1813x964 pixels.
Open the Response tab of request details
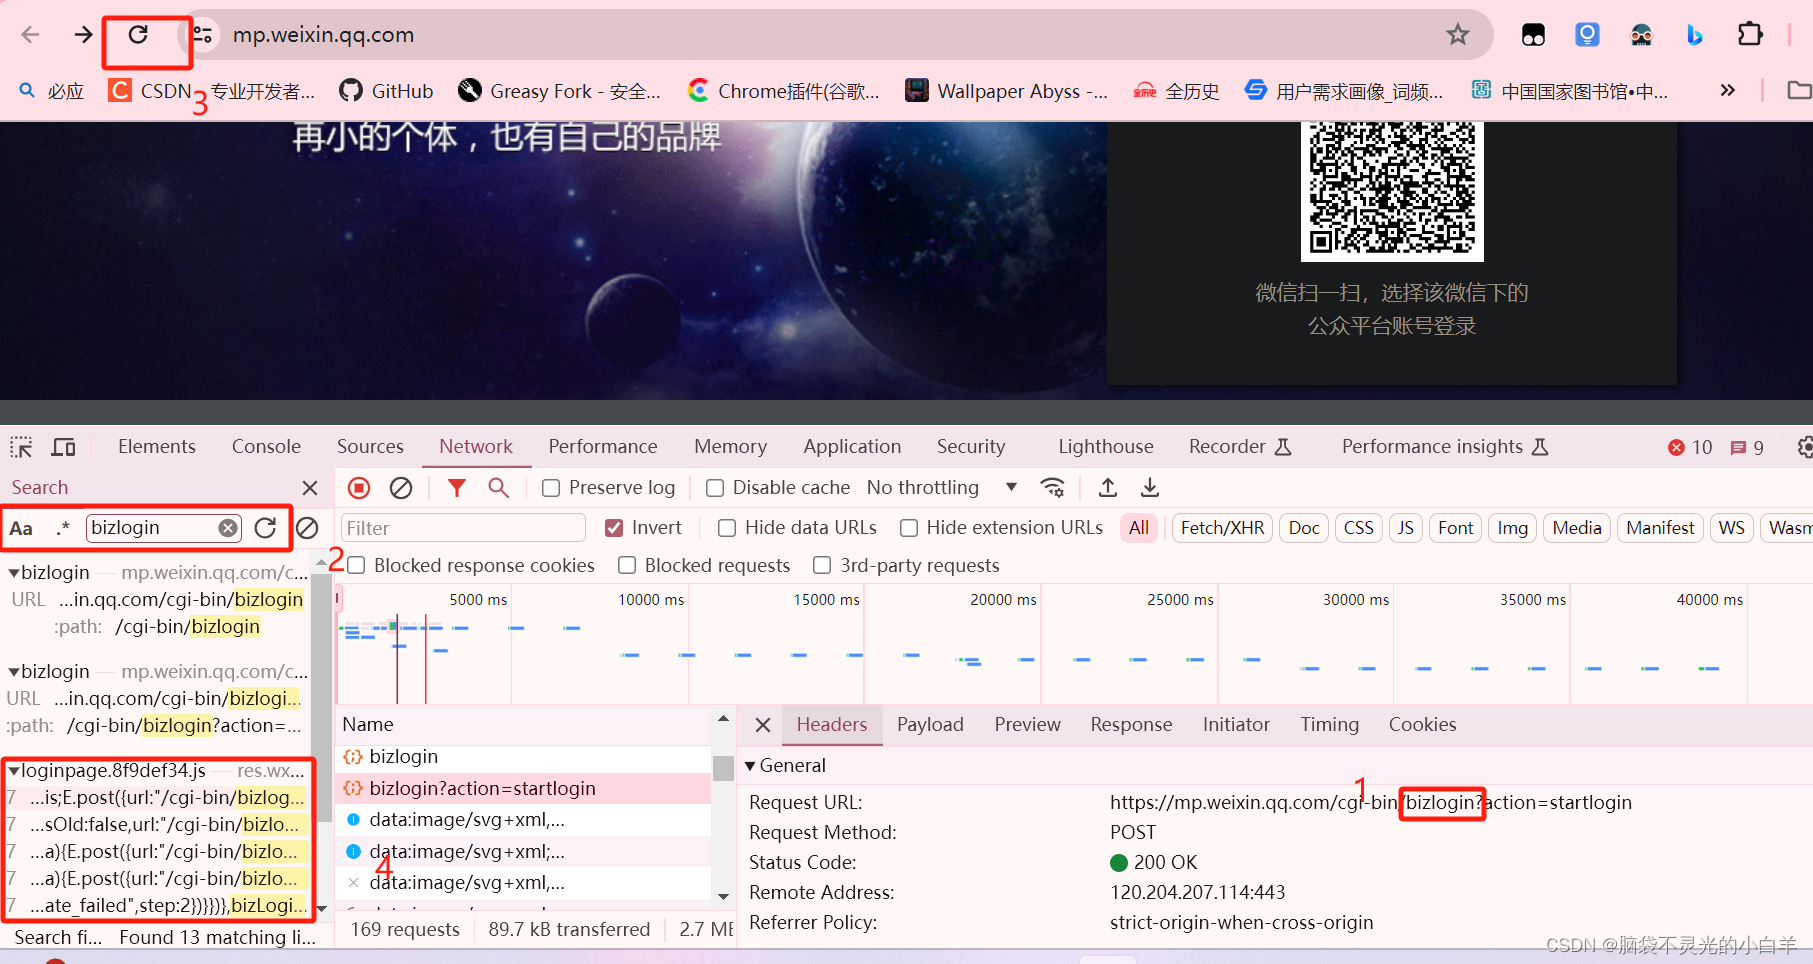tap(1131, 725)
